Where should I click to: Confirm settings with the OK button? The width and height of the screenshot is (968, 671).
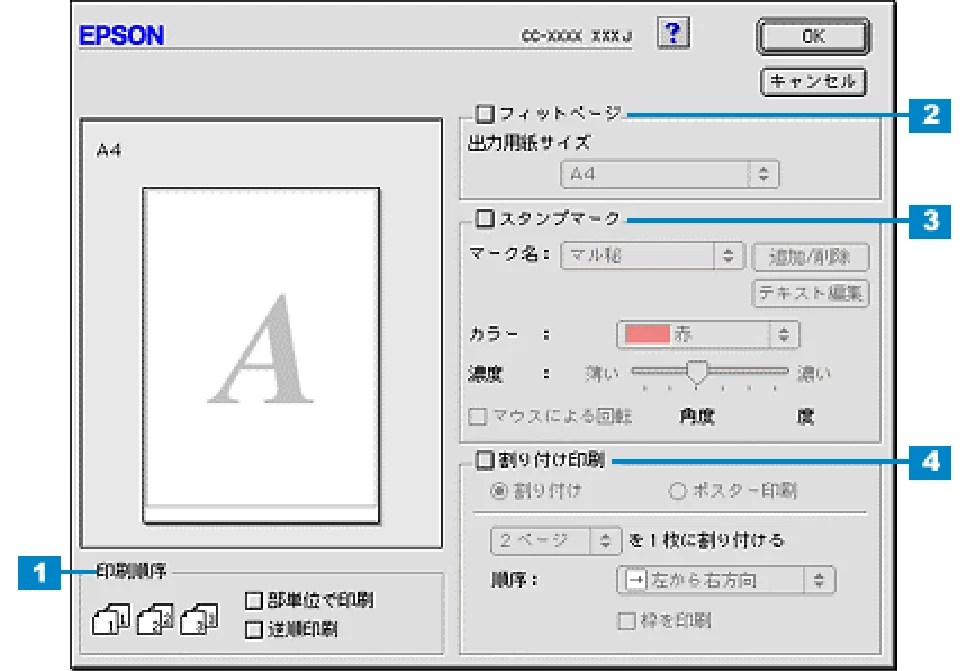pyautogui.click(x=813, y=36)
